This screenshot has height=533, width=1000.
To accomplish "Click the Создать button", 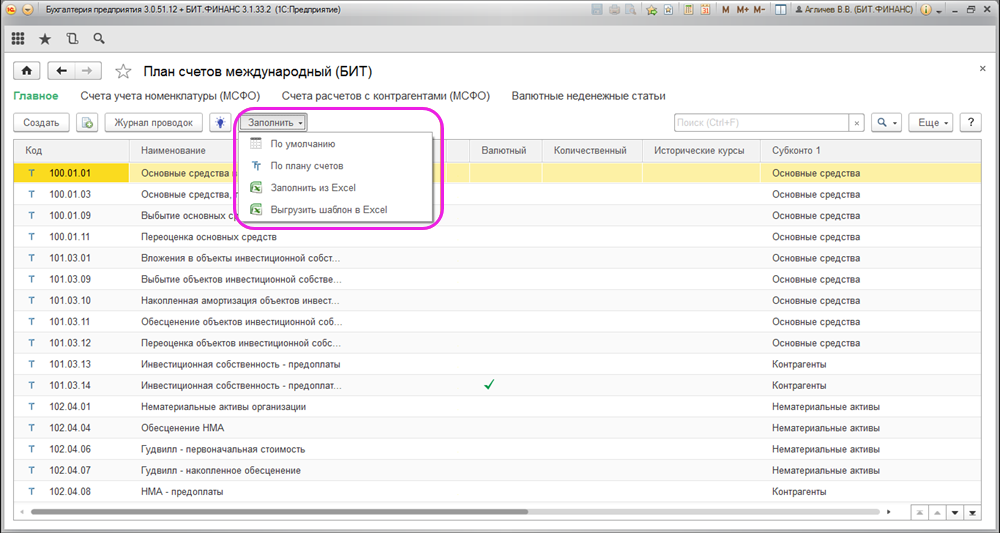I will pos(41,122).
